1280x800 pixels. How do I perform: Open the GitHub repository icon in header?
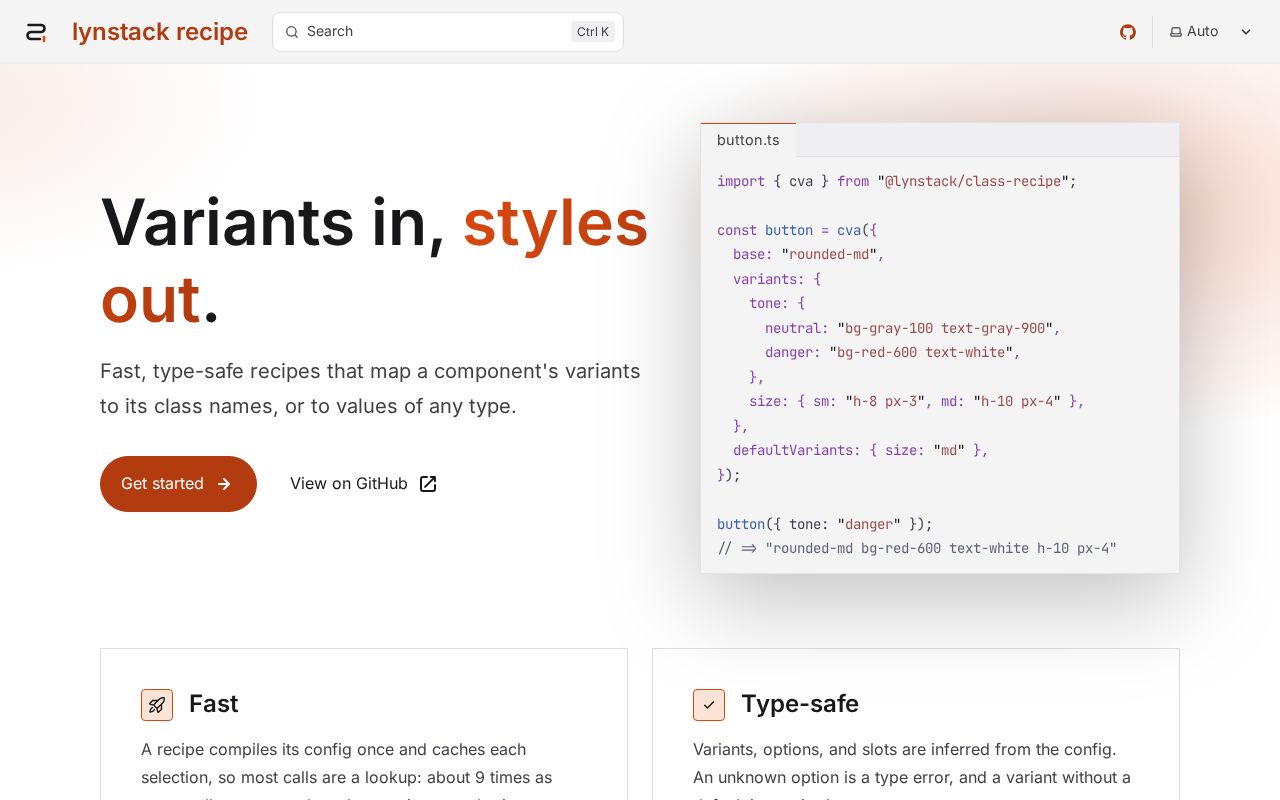[1128, 32]
